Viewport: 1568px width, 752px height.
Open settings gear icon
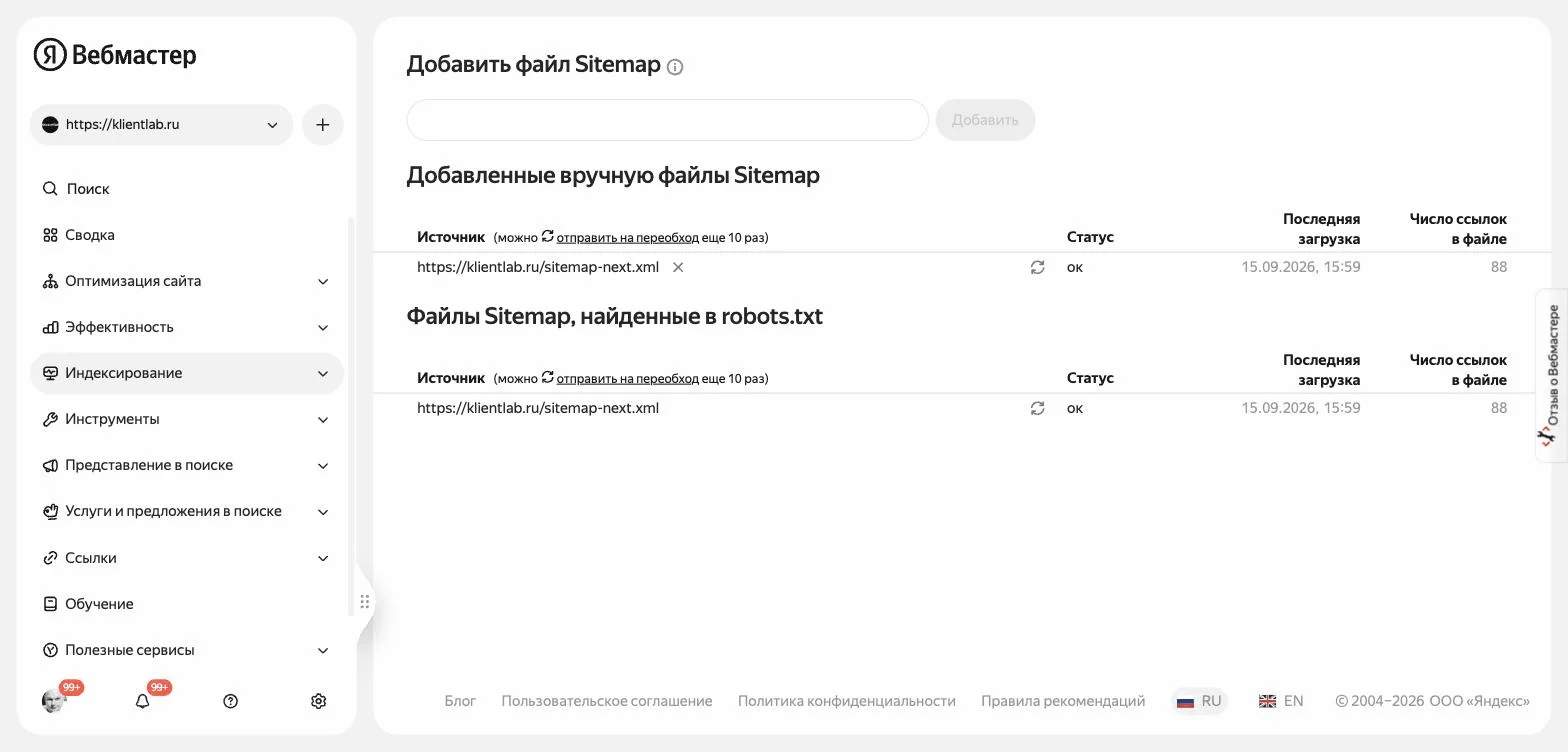319,701
